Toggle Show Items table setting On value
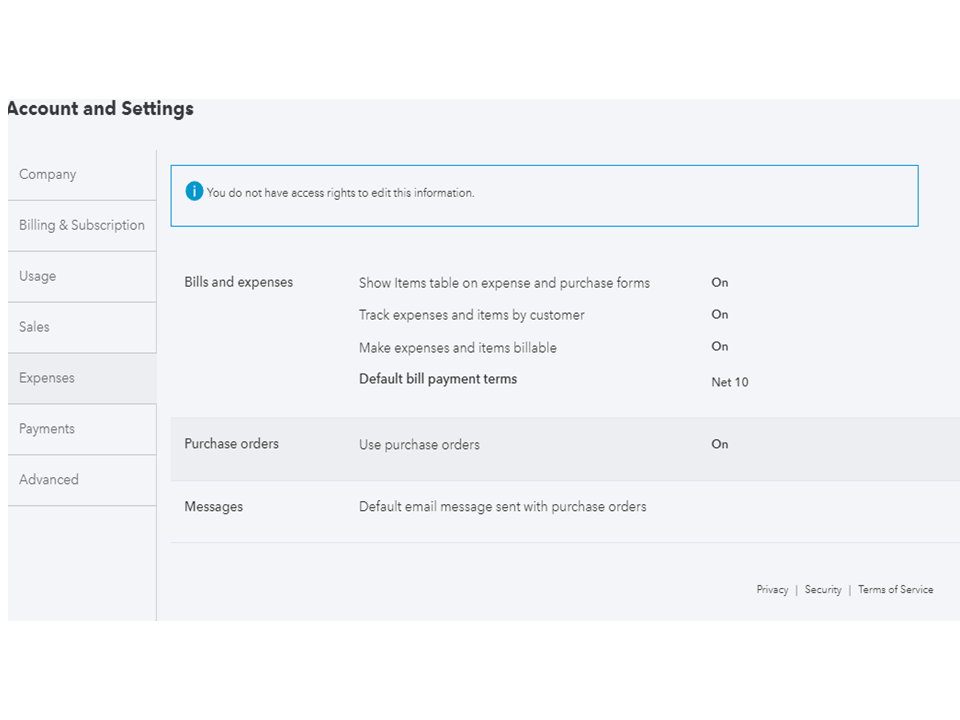Screen dimensions: 960x720 (720, 283)
